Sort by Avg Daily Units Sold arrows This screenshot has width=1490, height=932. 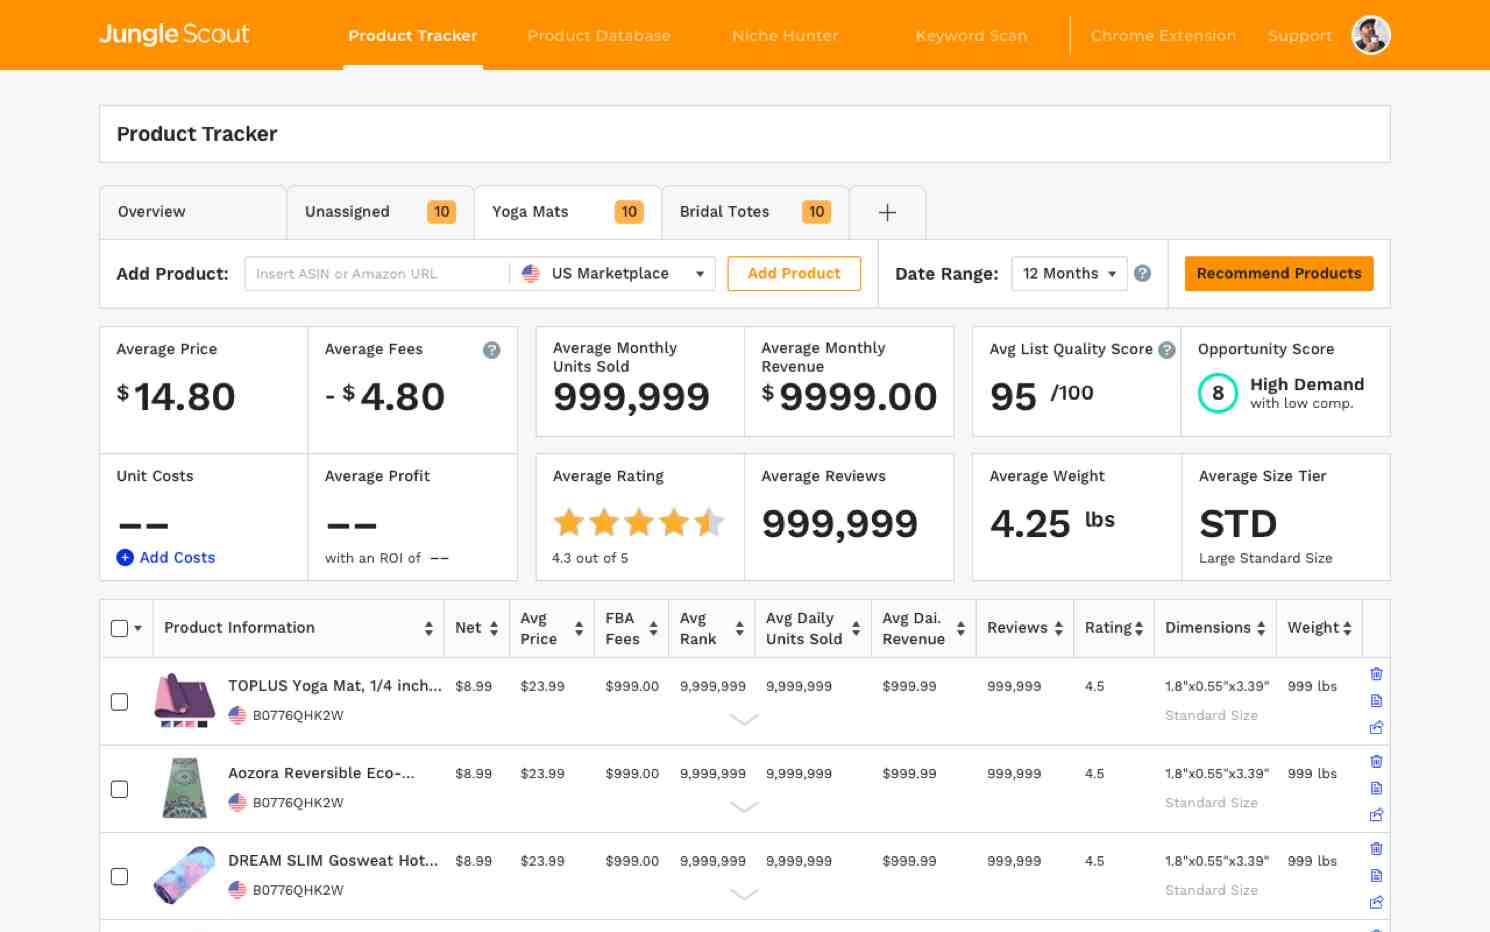click(856, 628)
